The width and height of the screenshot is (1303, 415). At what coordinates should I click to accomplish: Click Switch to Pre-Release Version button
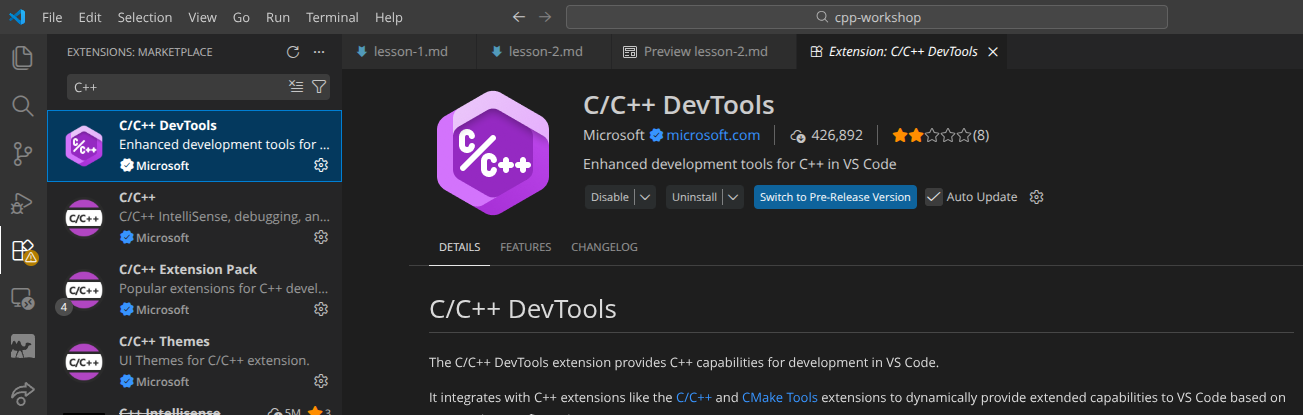tap(835, 197)
